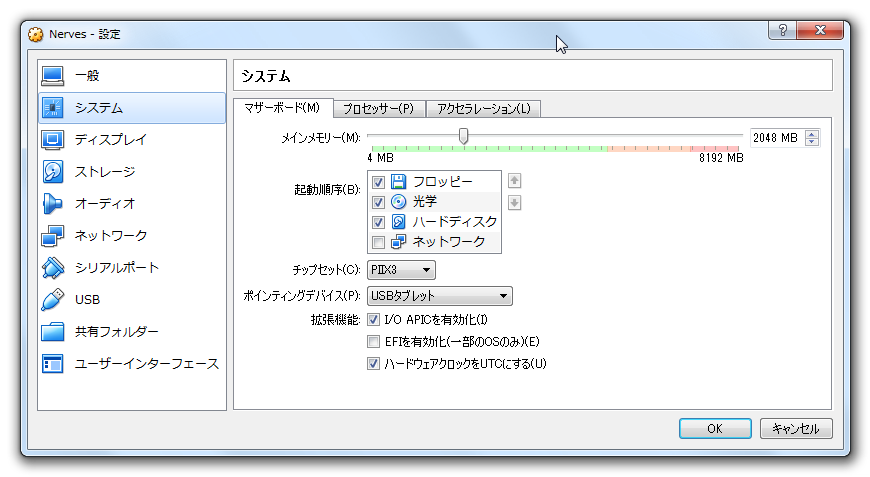Click the Audio (オーディオ) speaker icon
Image resolution: width=870 pixels, height=477 pixels.
[x=53, y=204]
